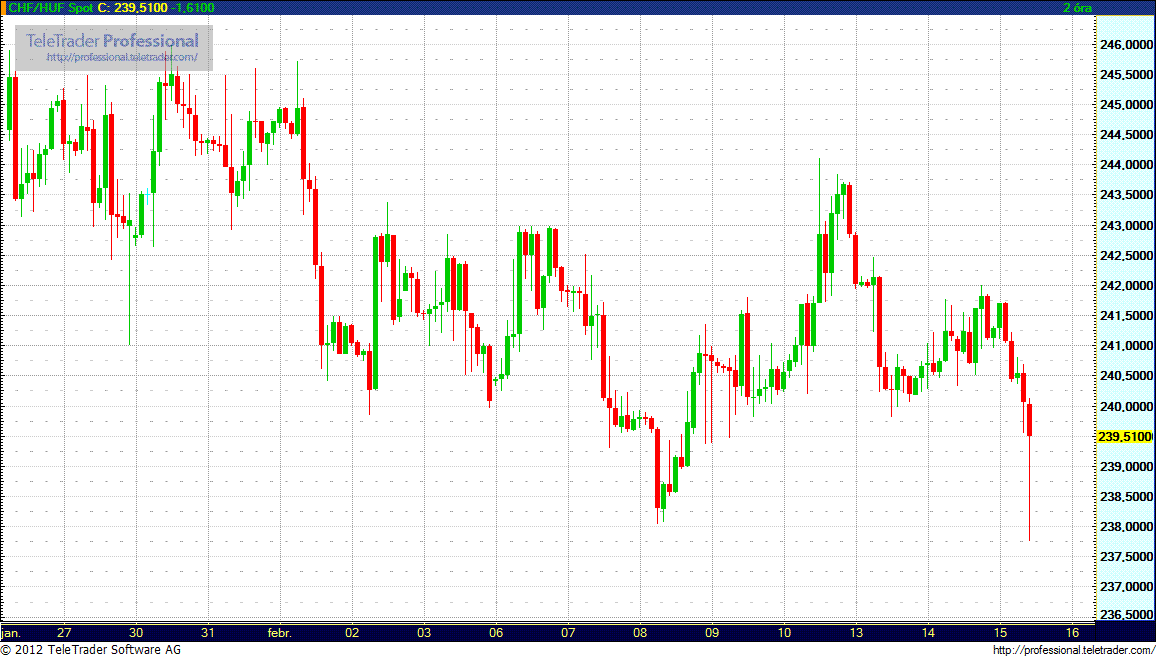
Task: Click the 238,0000 price axis label
Action: click(x=1125, y=526)
